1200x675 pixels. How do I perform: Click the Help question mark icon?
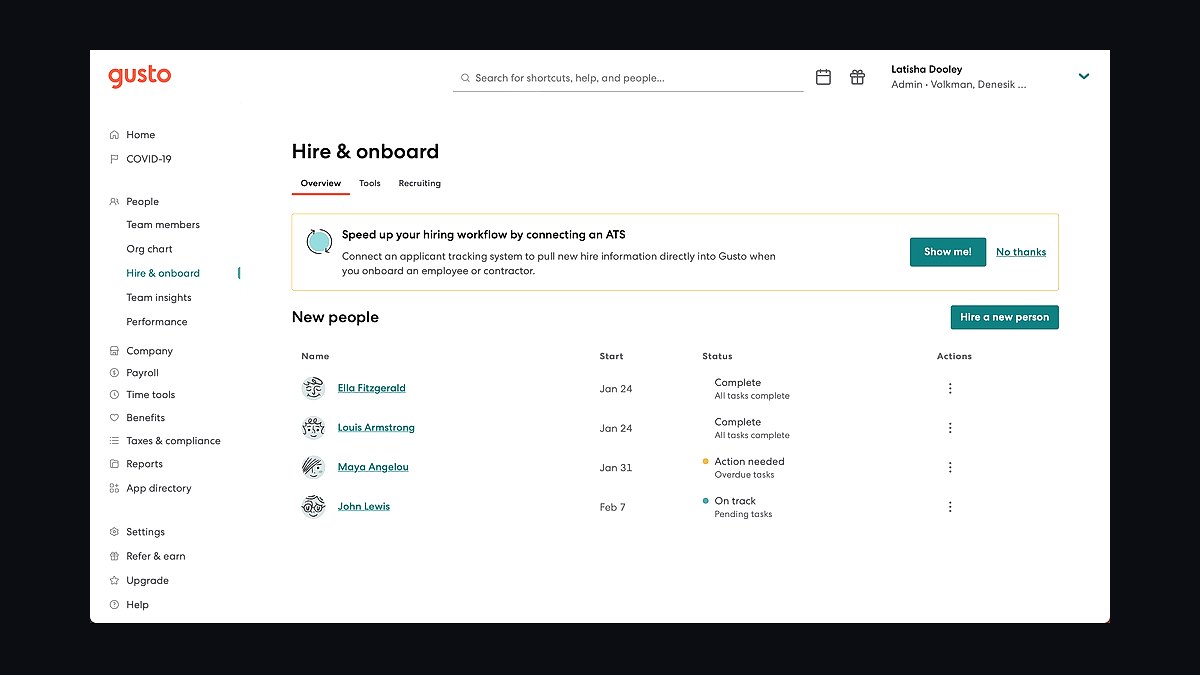tap(114, 605)
